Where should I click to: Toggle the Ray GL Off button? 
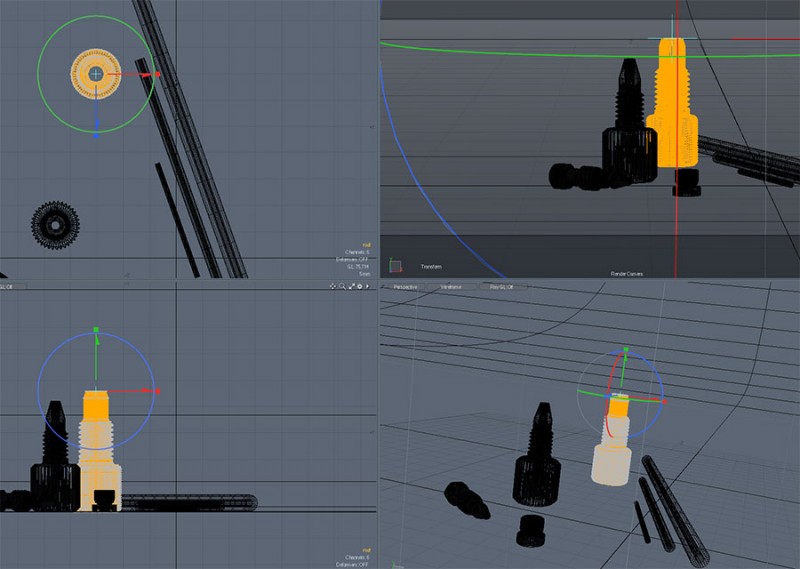(501, 286)
